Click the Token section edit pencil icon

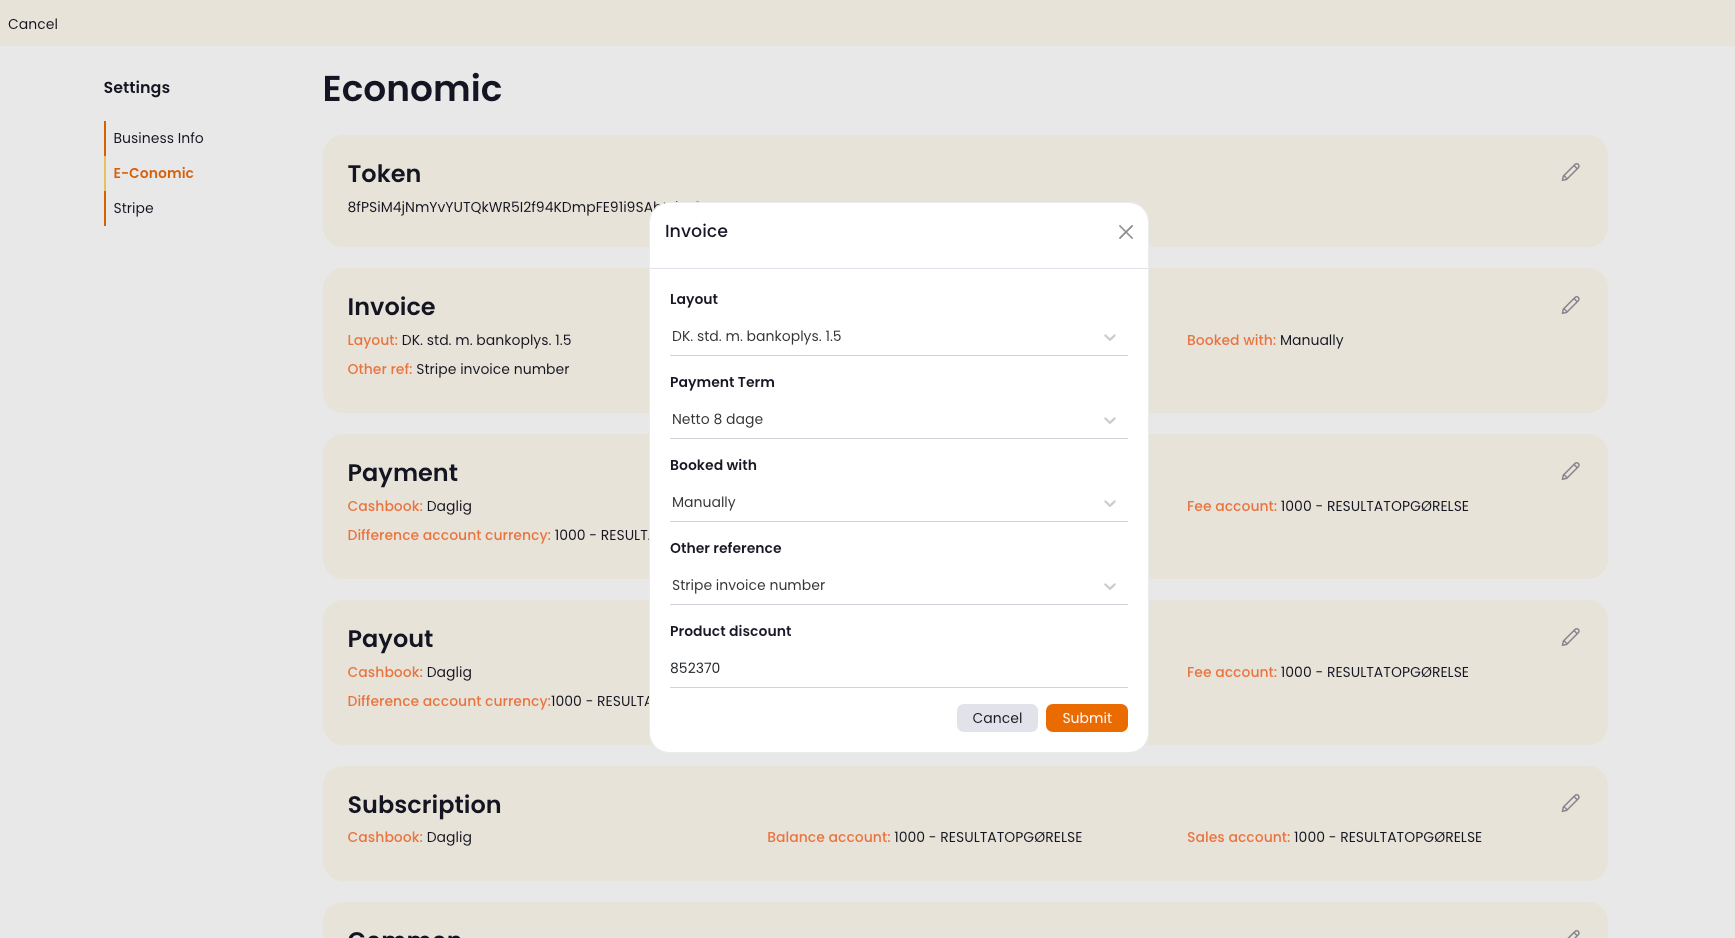1570,173
